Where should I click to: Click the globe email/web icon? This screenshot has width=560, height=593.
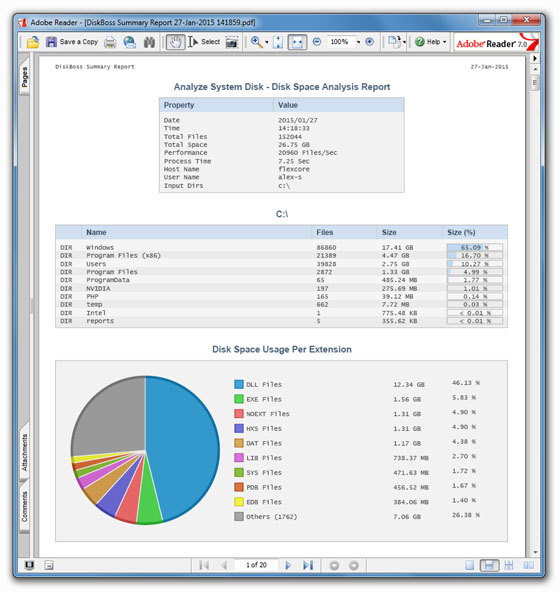click(130, 42)
